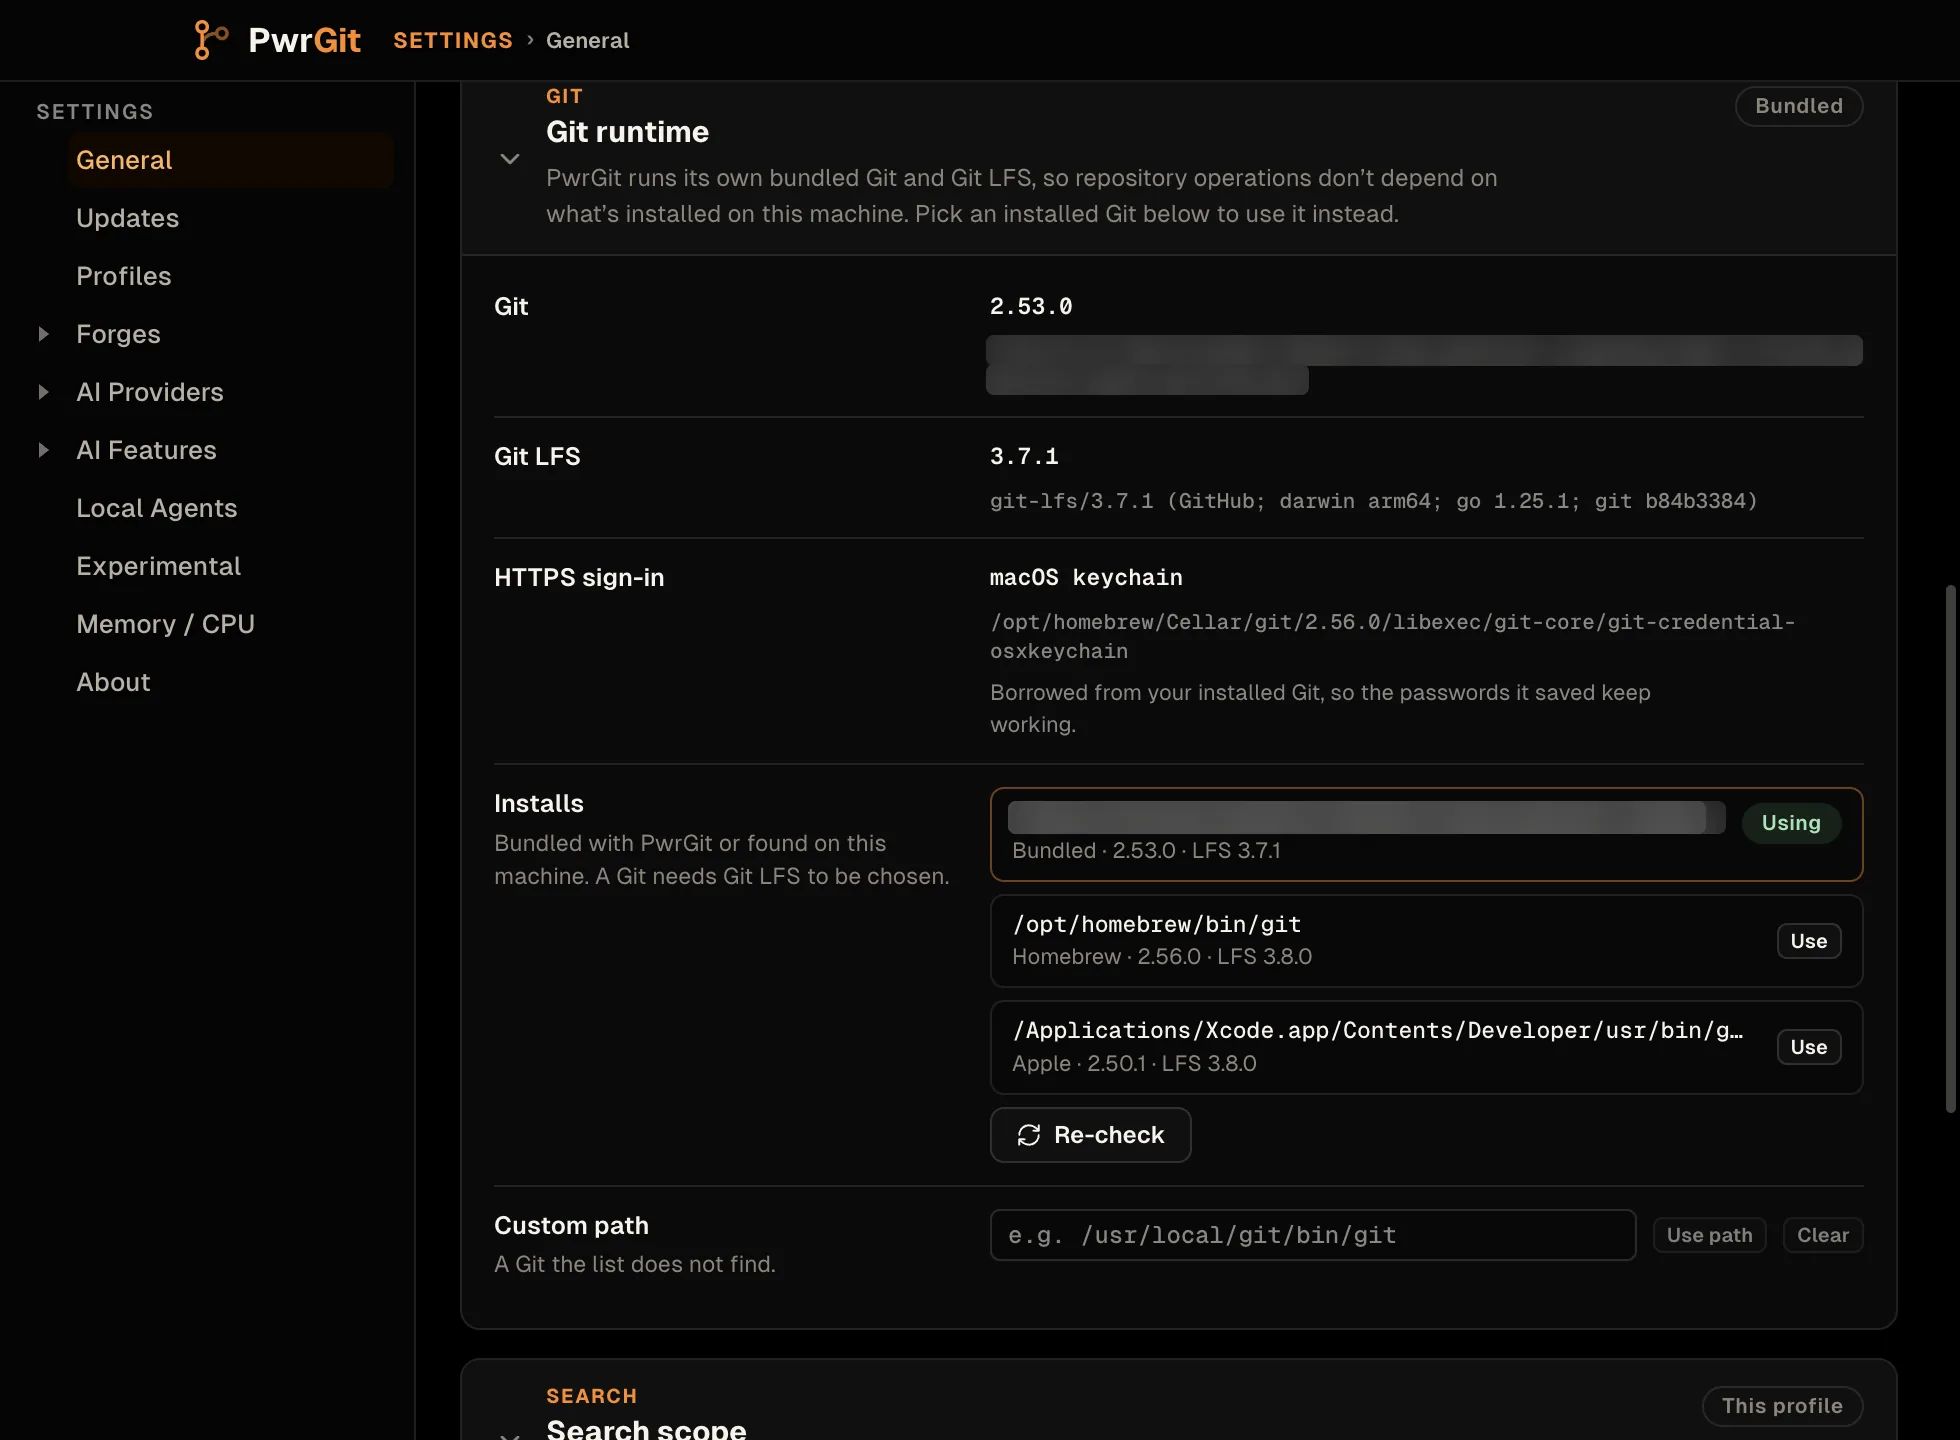Use the Homebrew git install
The height and width of the screenshot is (1440, 1960).
1809,941
